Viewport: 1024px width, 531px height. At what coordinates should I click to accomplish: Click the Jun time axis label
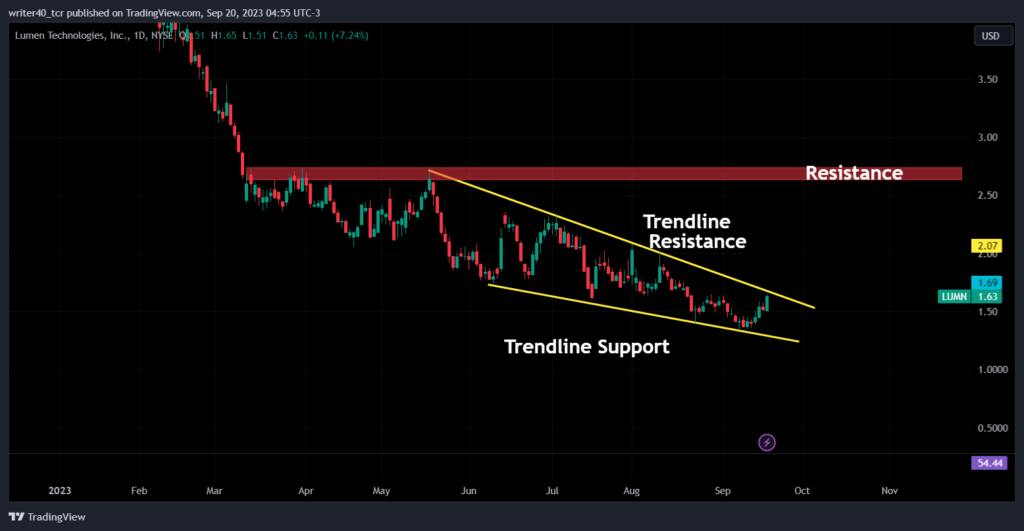tap(468, 491)
